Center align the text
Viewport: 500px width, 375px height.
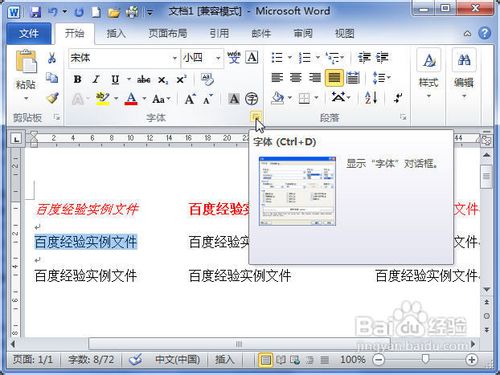296,78
